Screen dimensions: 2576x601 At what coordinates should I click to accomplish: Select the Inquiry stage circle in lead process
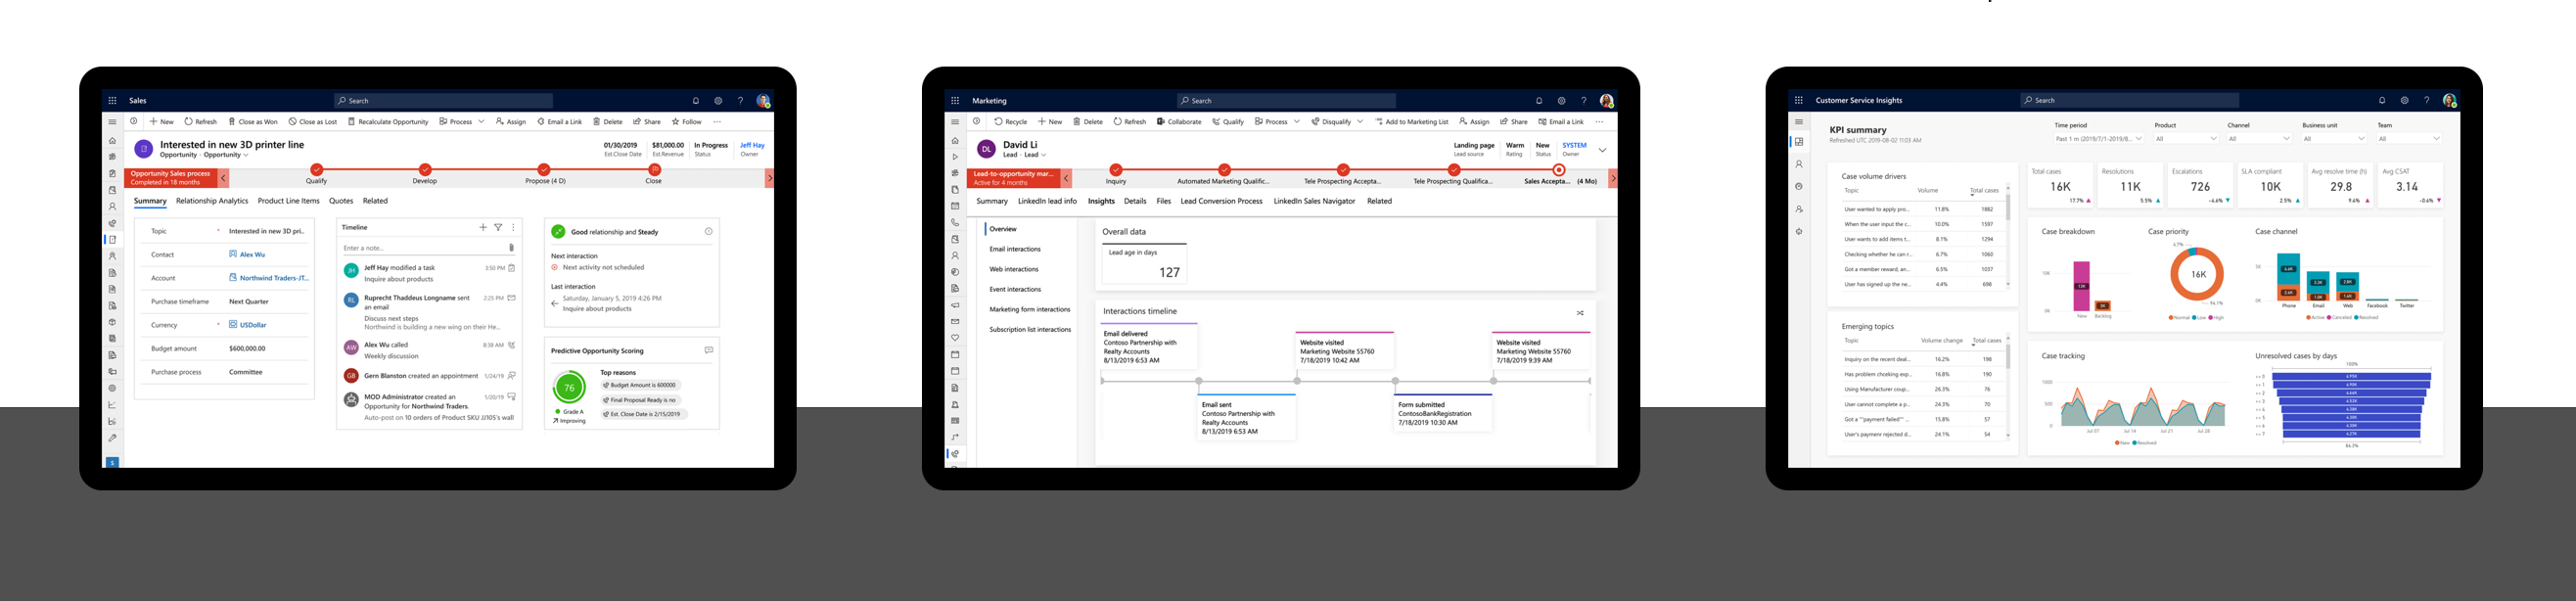[x=1116, y=170]
